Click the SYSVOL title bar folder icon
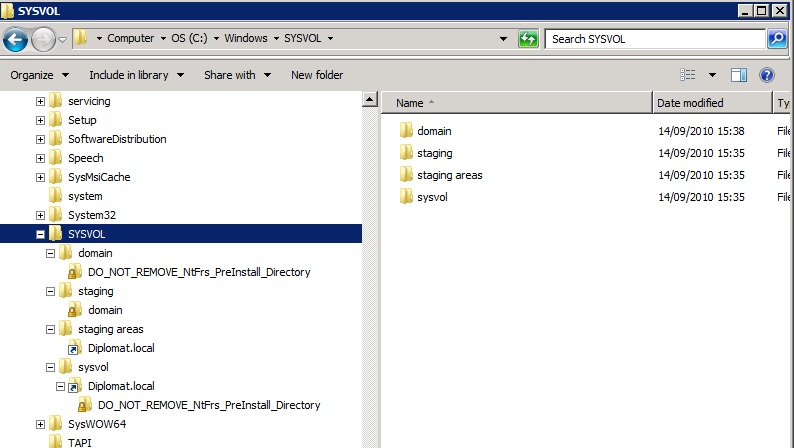This screenshot has height=448, width=794. [x=7, y=11]
